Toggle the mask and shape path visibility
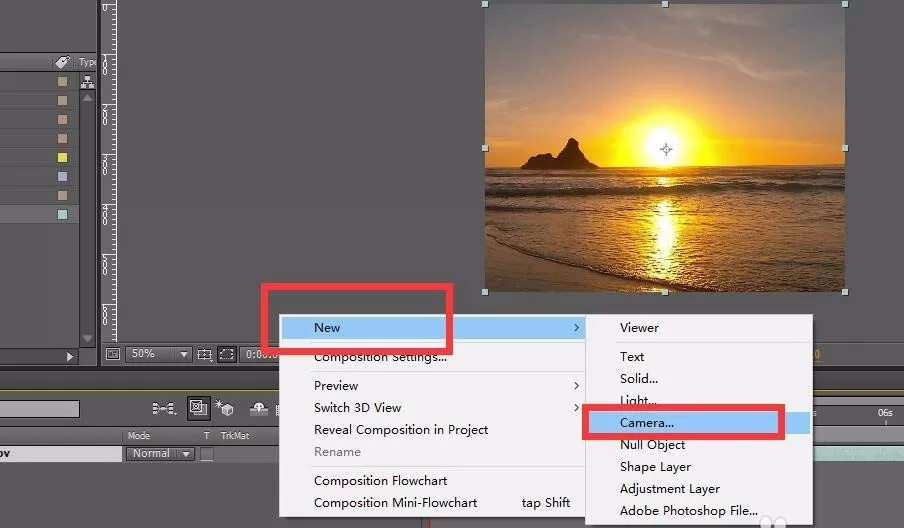Viewport: 904px width, 528px height. click(227, 354)
